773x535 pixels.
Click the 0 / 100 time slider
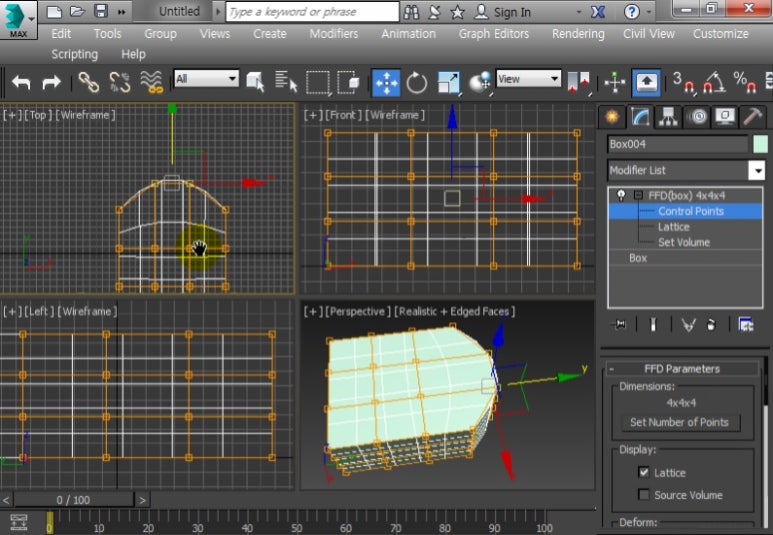point(73,500)
